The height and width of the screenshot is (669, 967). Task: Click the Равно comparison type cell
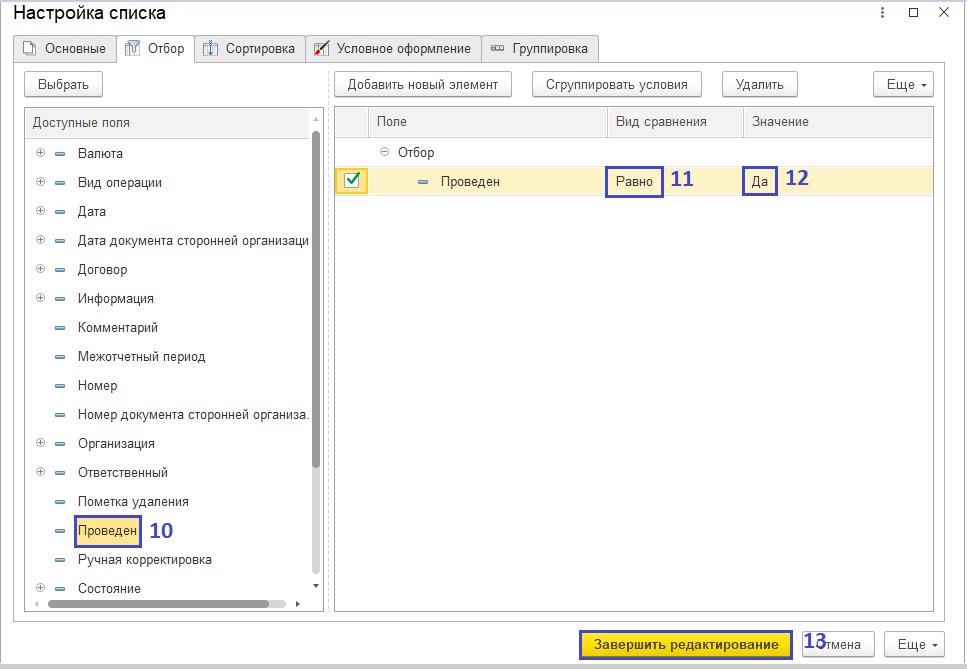click(x=634, y=181)
